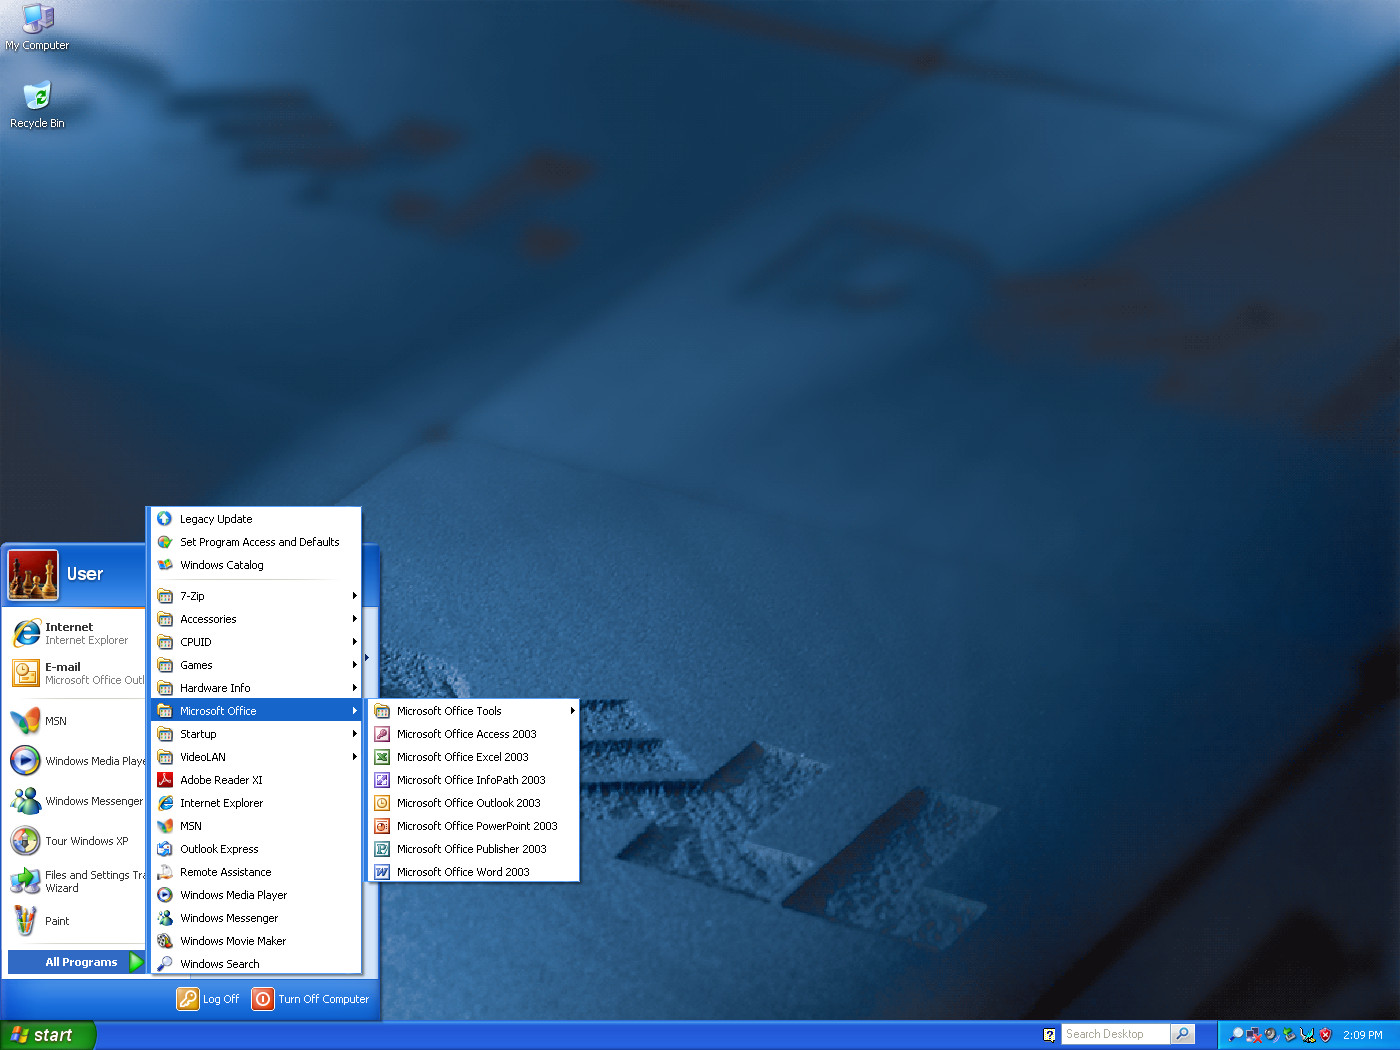Click the disconnected network tray icon
The image size is (1400, 1050).
1253,1035
